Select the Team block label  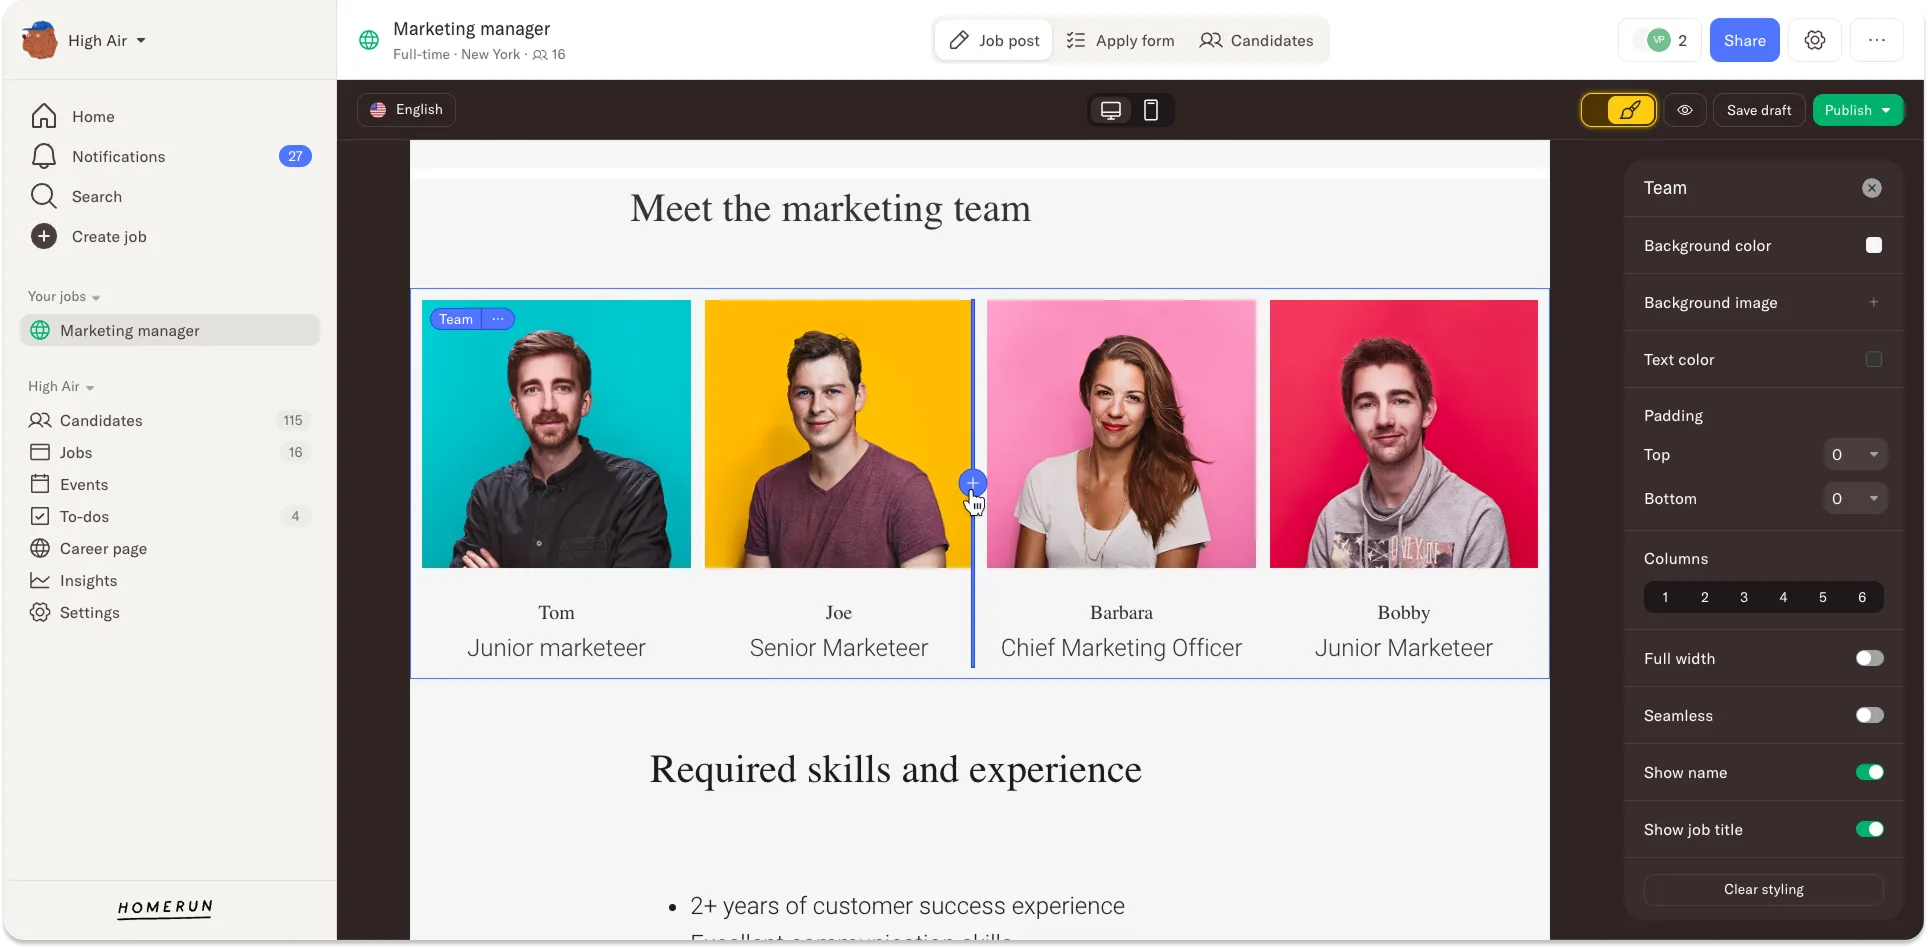pos(456,319)
